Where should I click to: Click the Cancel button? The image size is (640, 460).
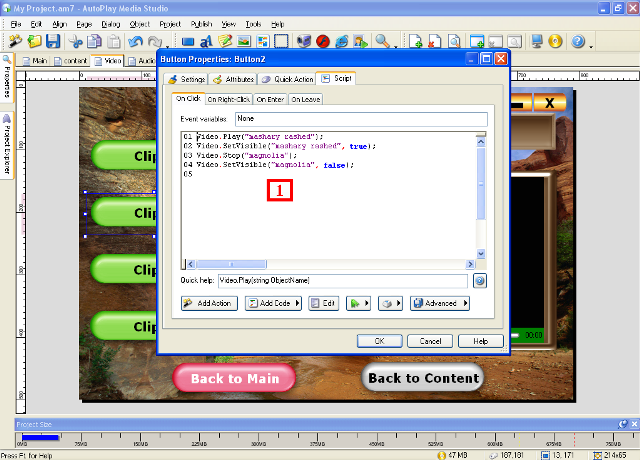[x=430, y=341]
